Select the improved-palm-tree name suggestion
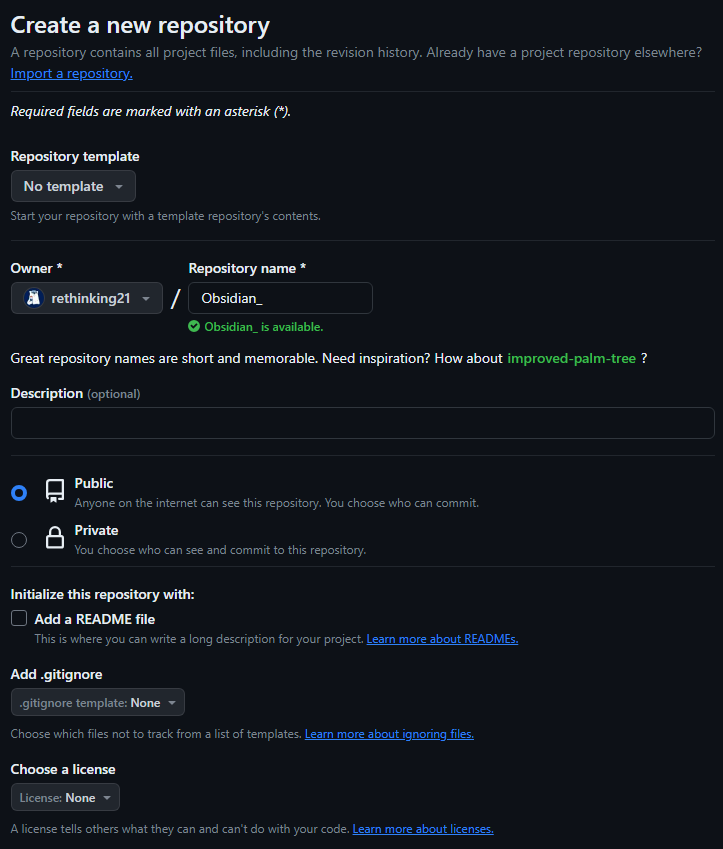 (571, 358)
